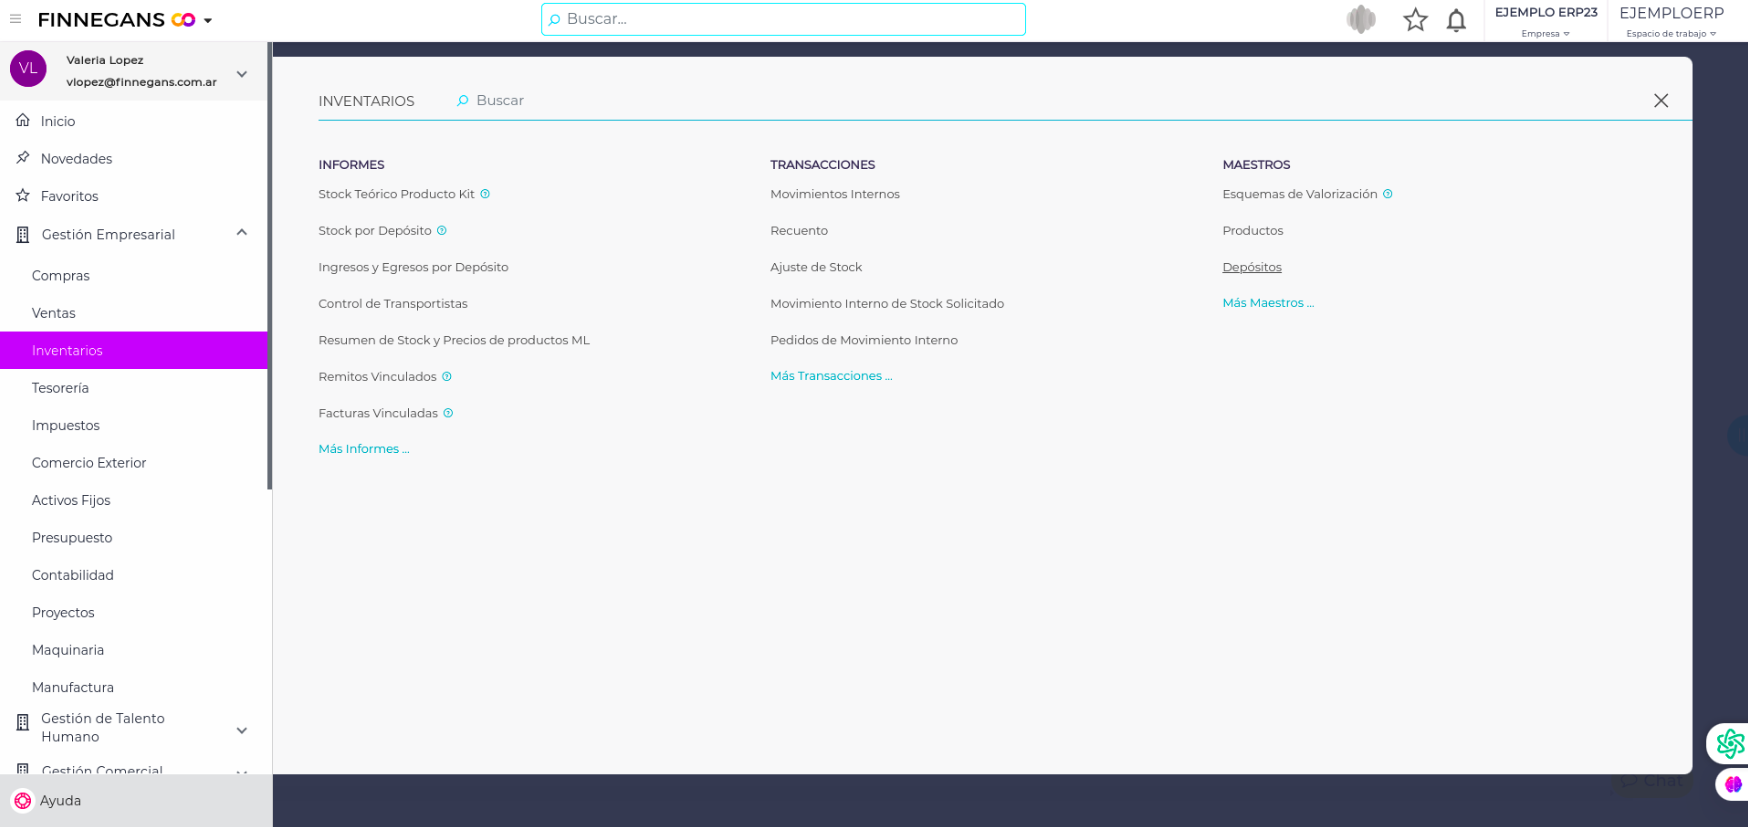Viewport: 1748px width, 827px height.
Task: Open Movimientos Internos transaction
Action: pos(835,194)
